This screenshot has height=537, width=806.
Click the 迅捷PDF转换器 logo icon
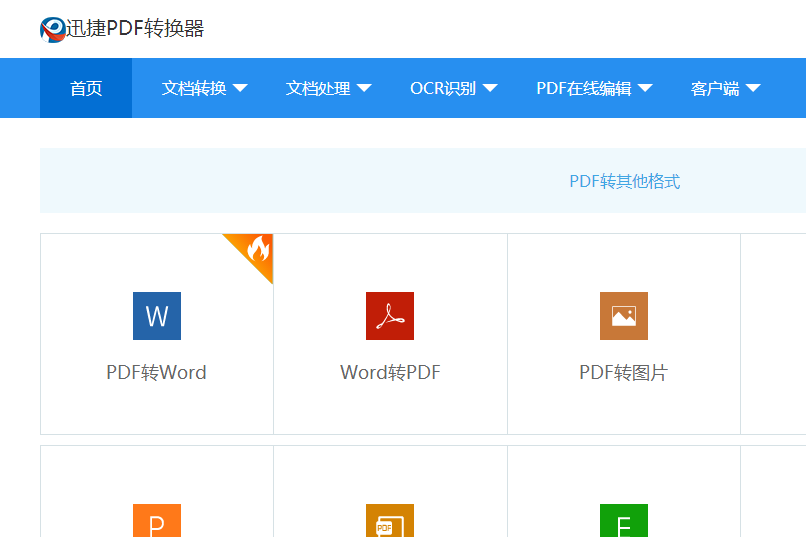[52, 29]
